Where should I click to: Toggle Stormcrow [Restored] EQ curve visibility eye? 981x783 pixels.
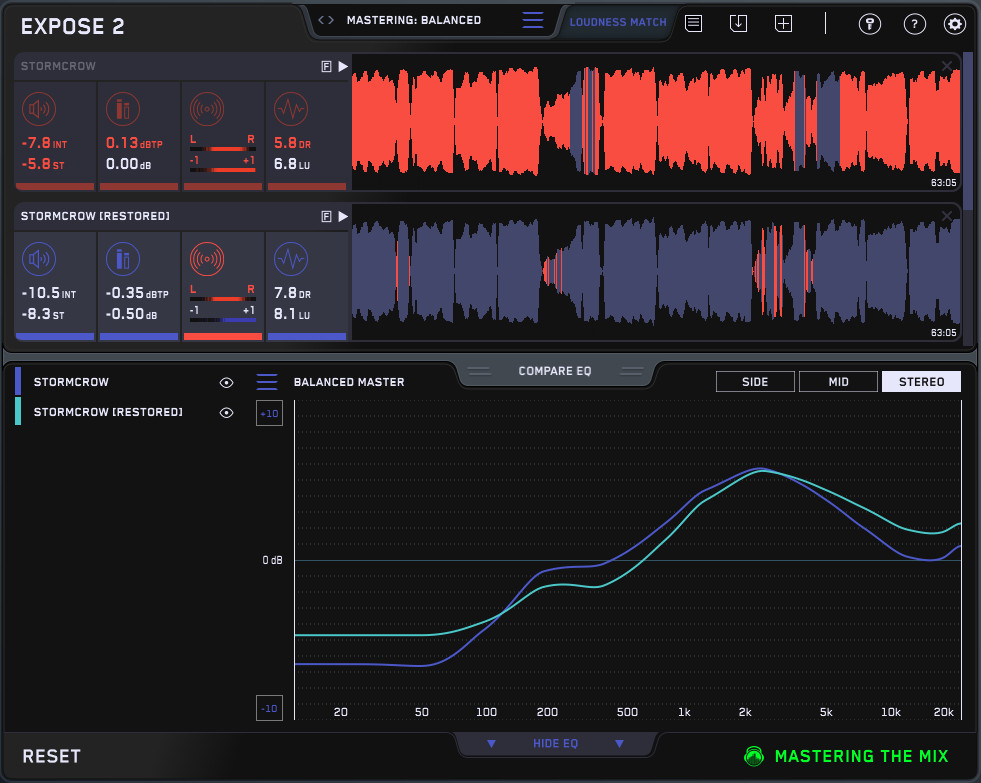[226, 413]
